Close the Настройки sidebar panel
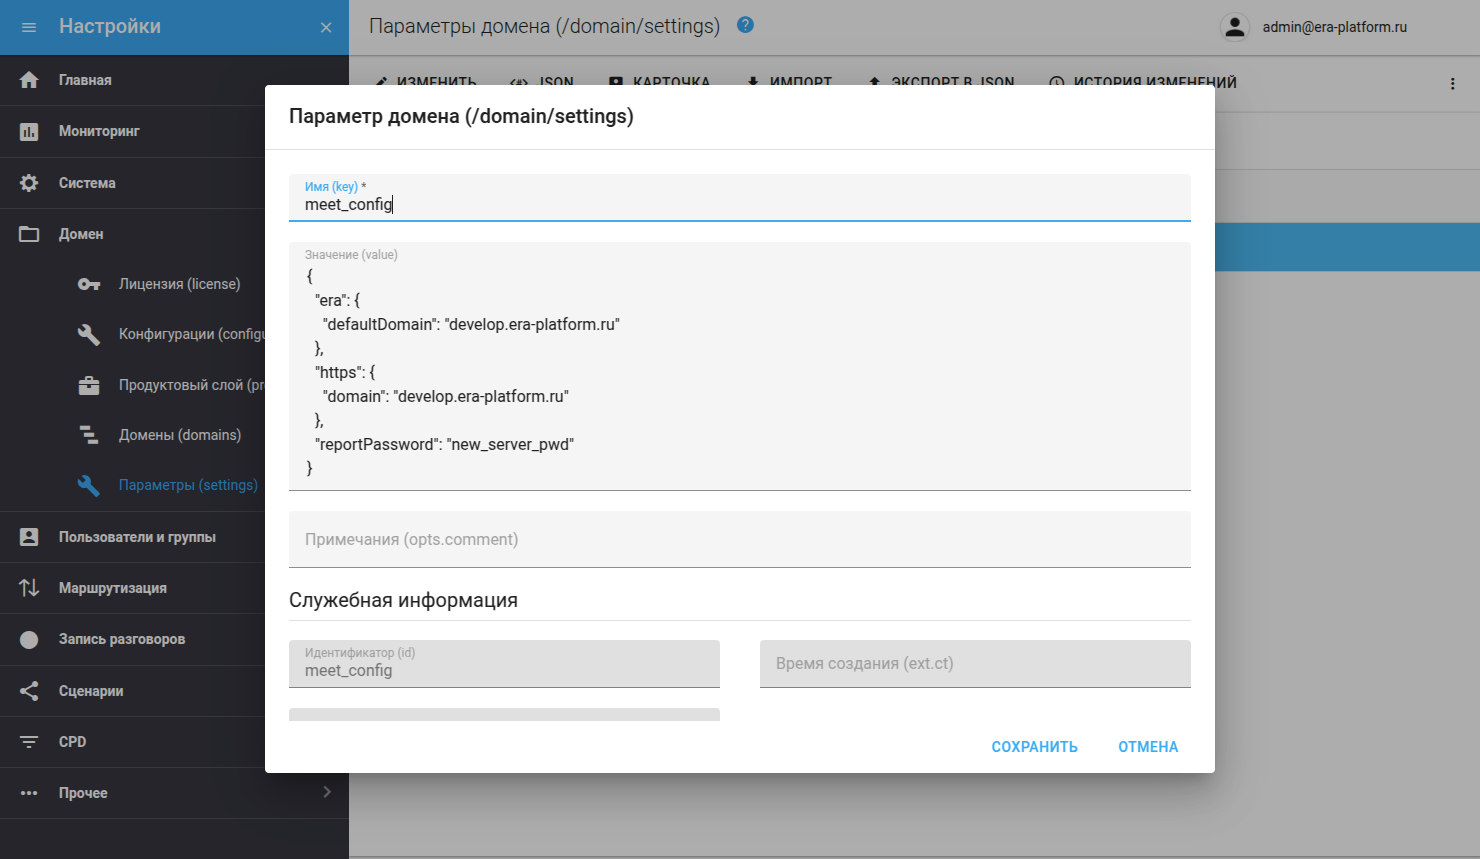 [x=326, y=27]
